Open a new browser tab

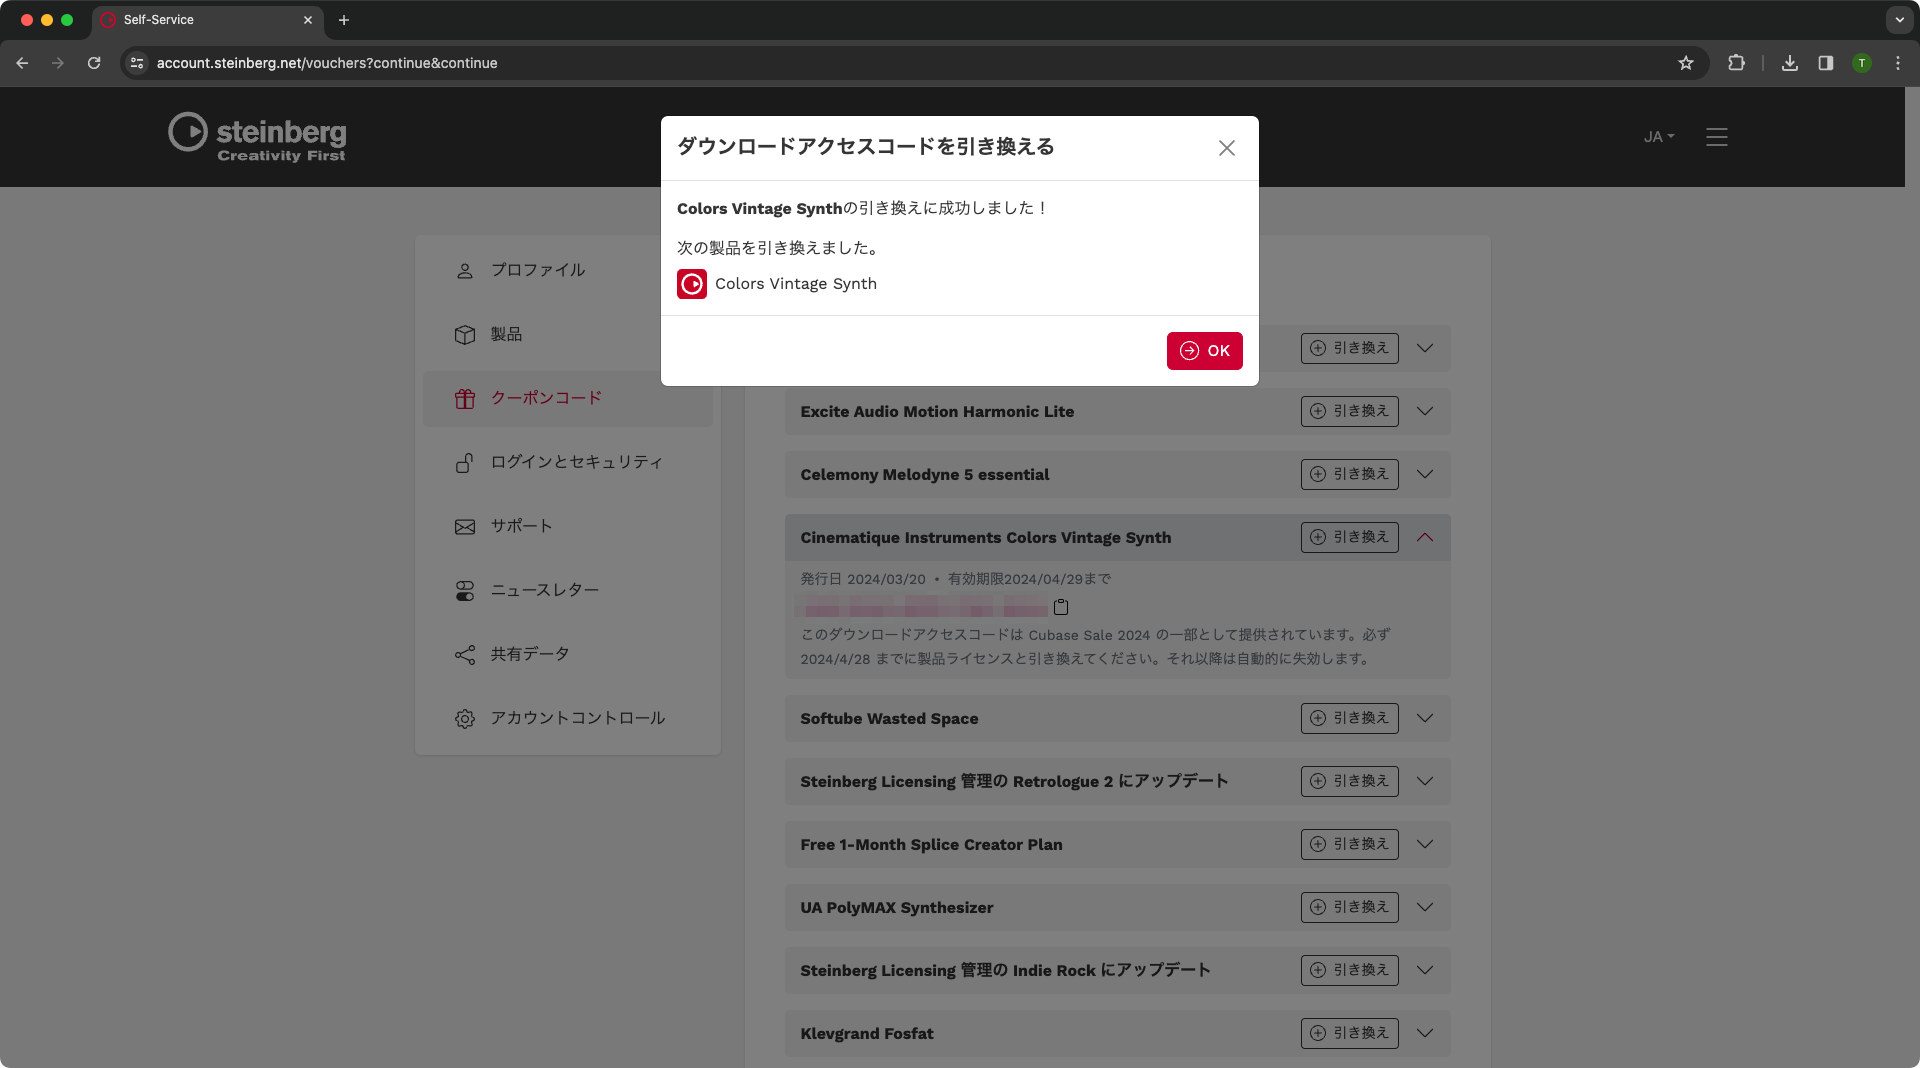pos(344,20)
